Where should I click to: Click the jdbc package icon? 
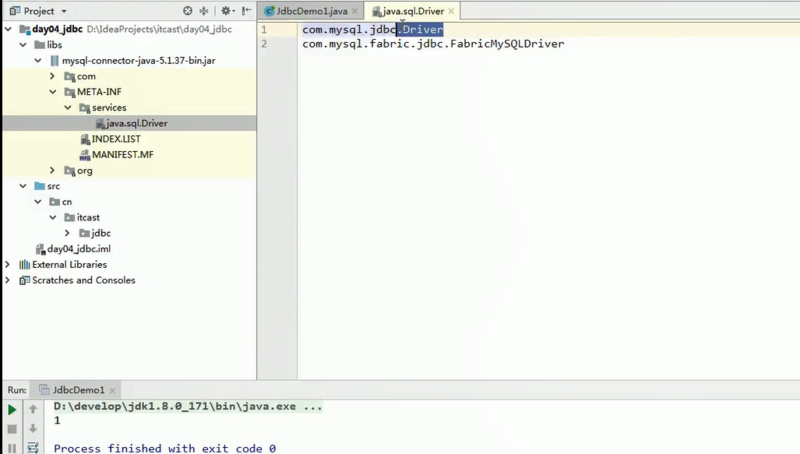[84, 233]
